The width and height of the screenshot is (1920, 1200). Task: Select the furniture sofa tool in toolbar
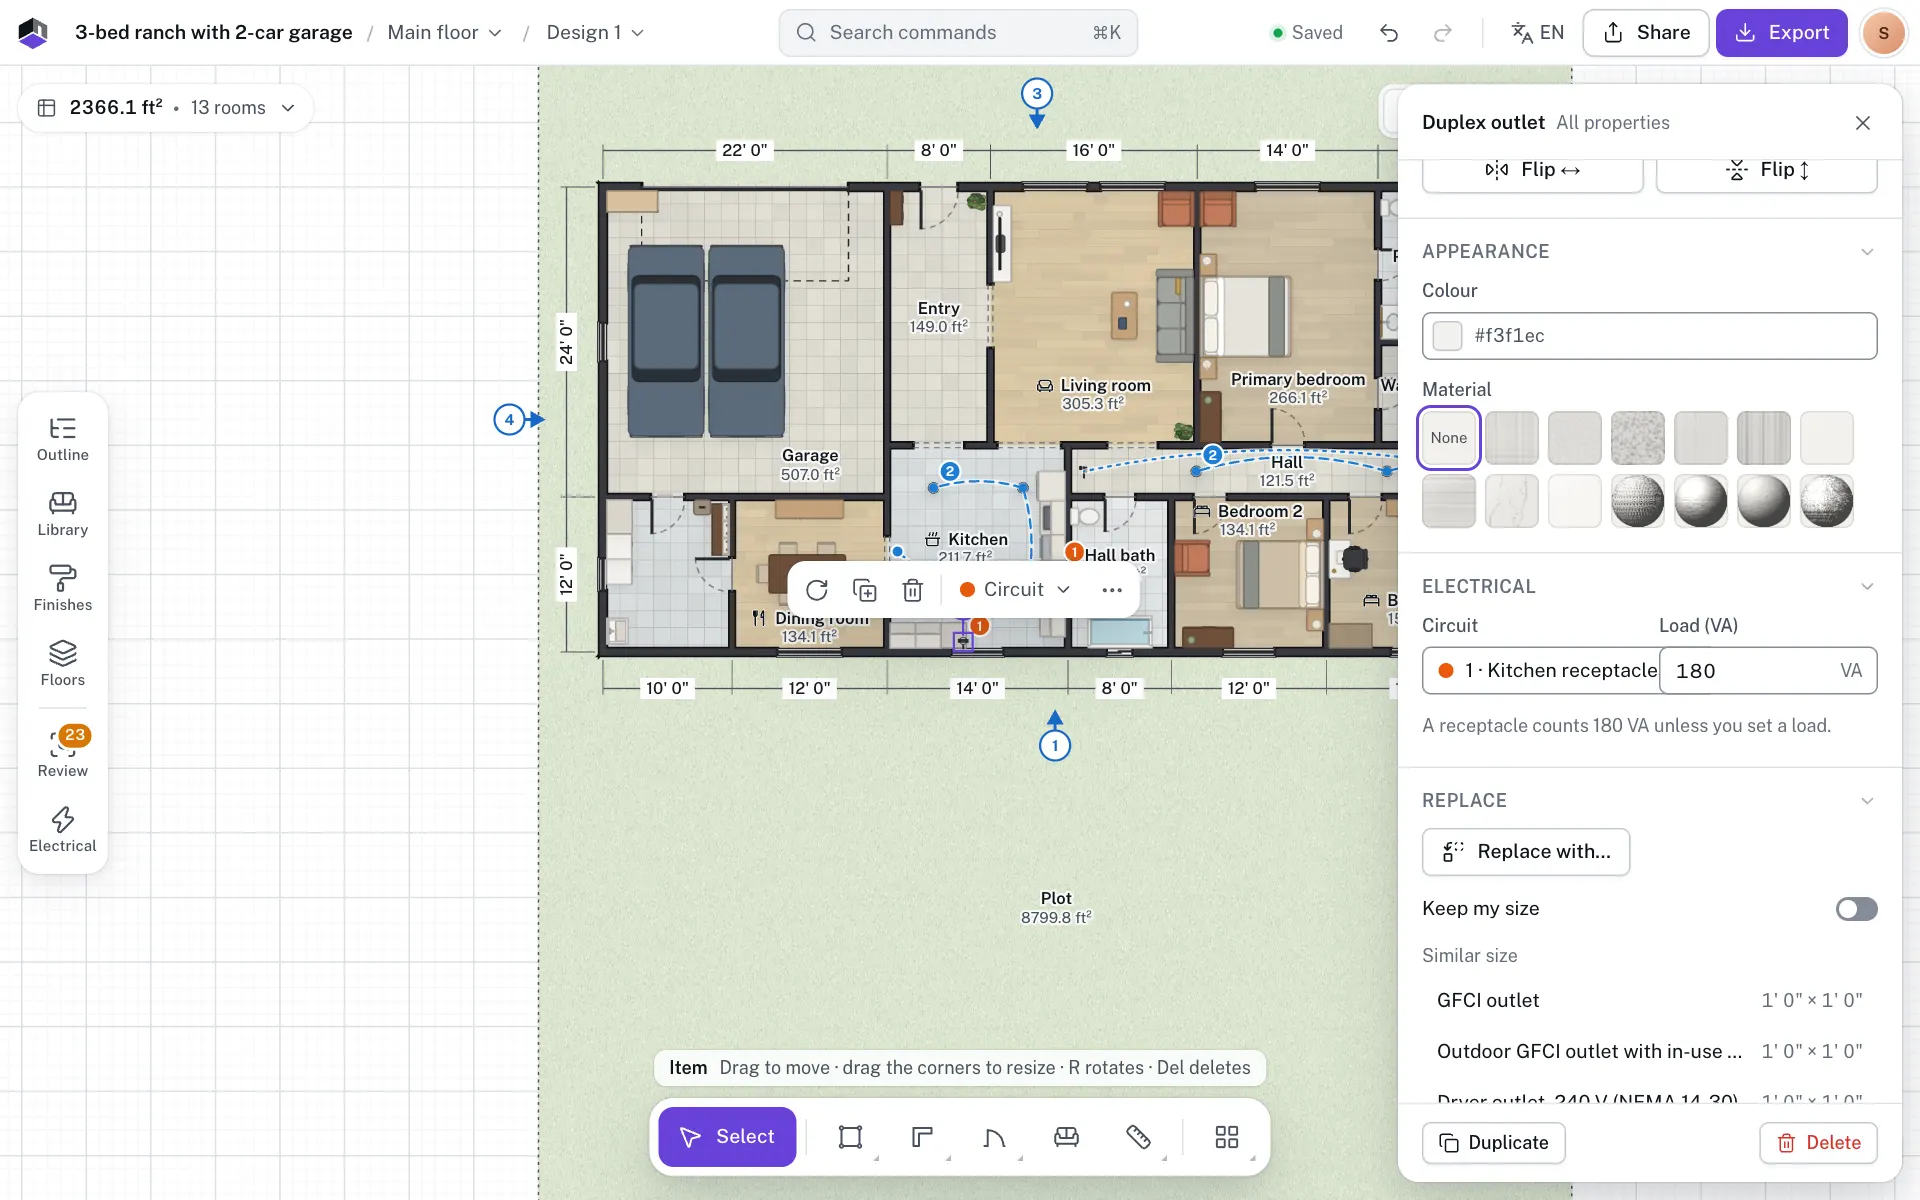1066,1137
